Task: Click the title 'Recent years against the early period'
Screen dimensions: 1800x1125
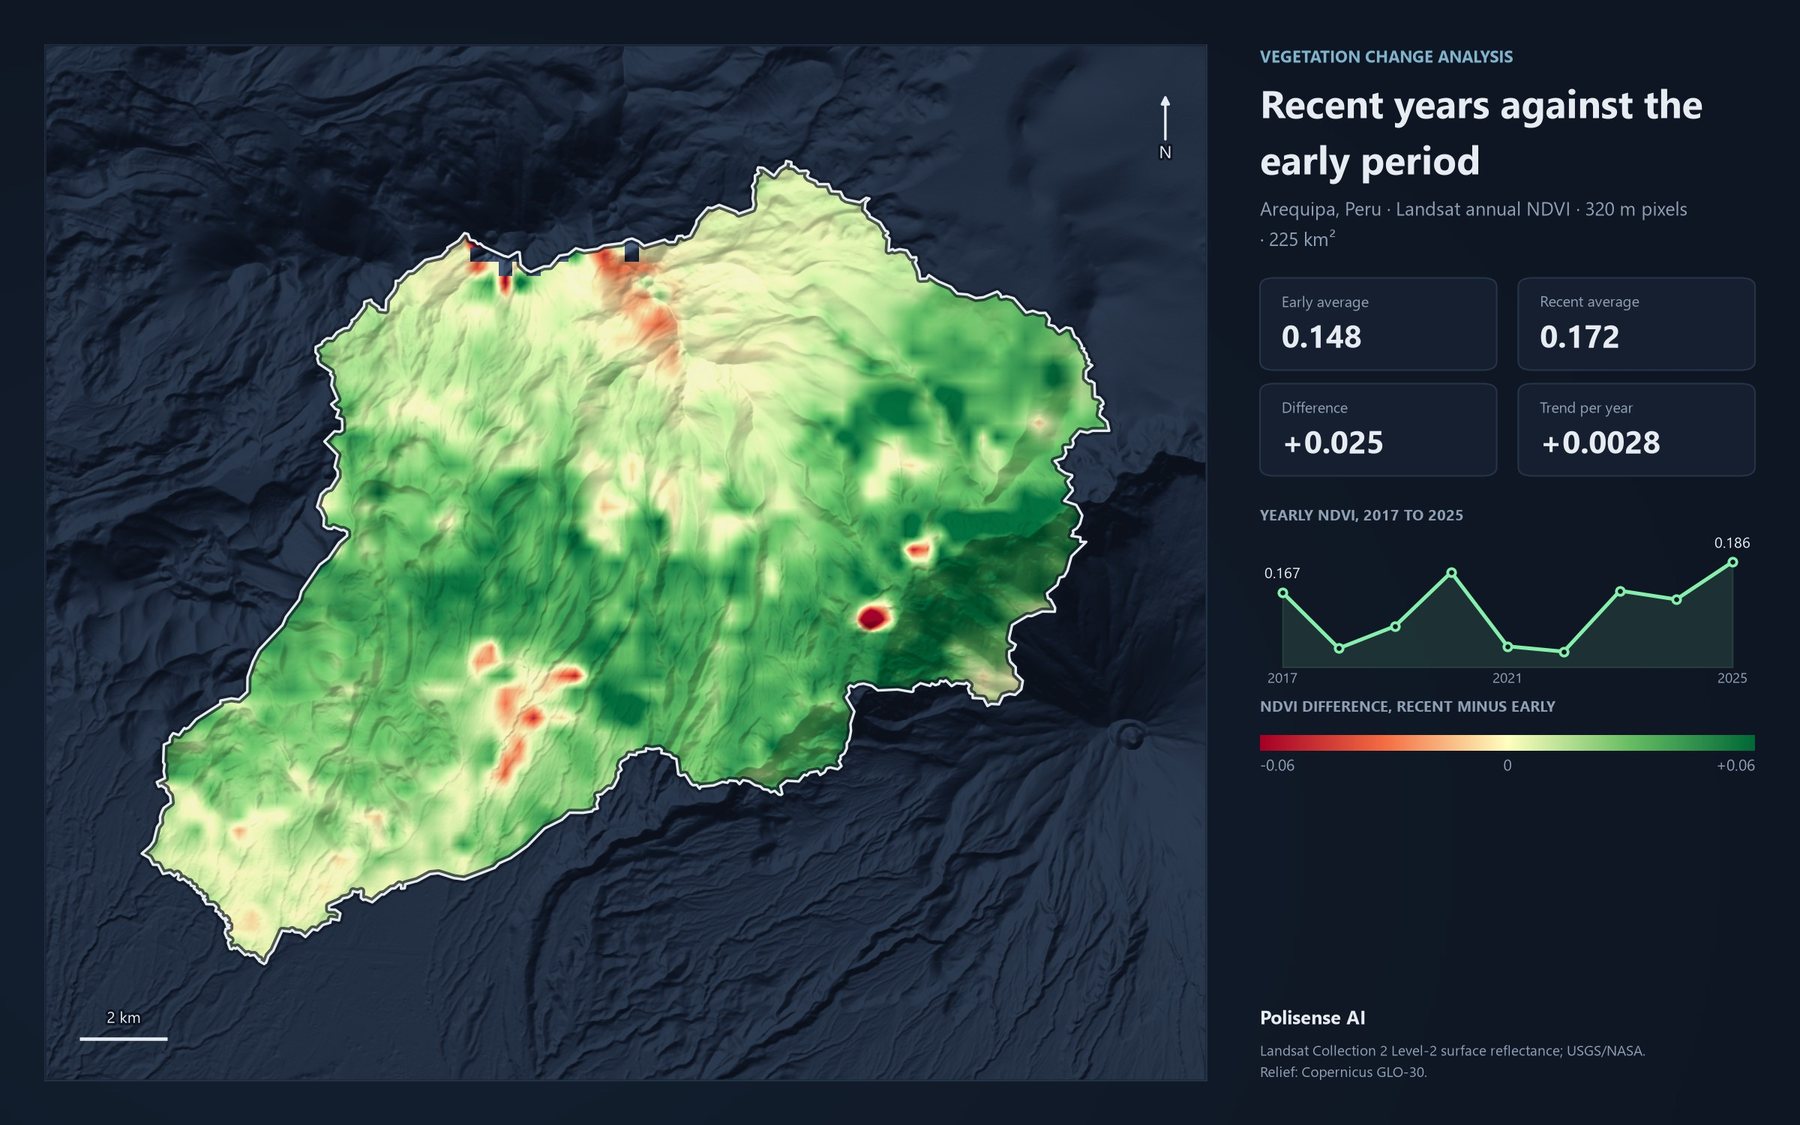Action: click(1481, 133)
